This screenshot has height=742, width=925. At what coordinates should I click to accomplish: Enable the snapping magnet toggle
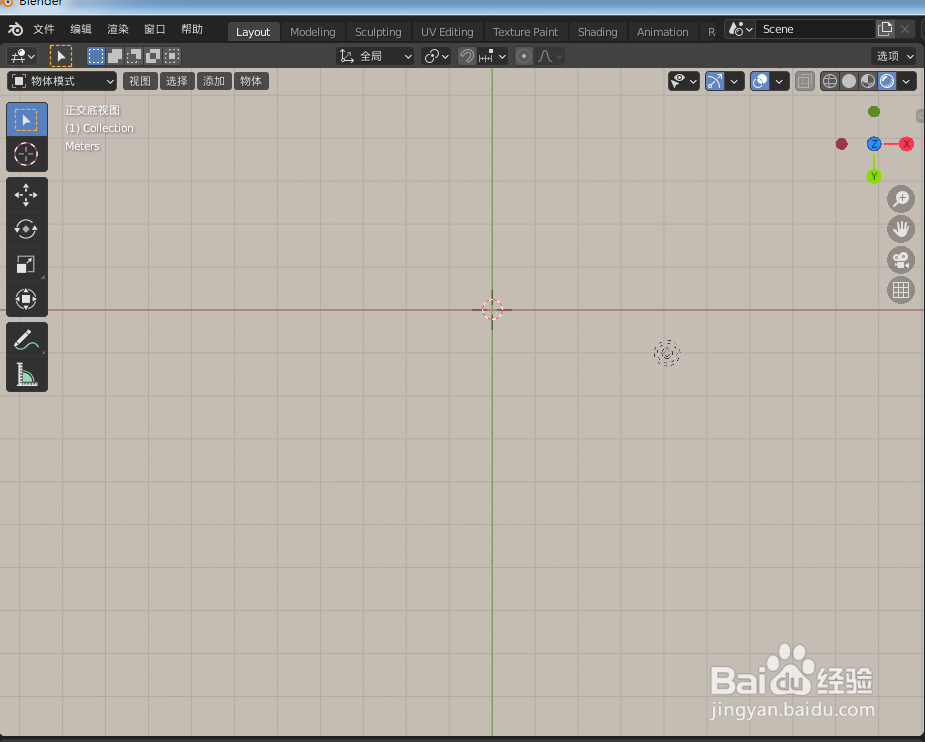(x=466, y=56)
